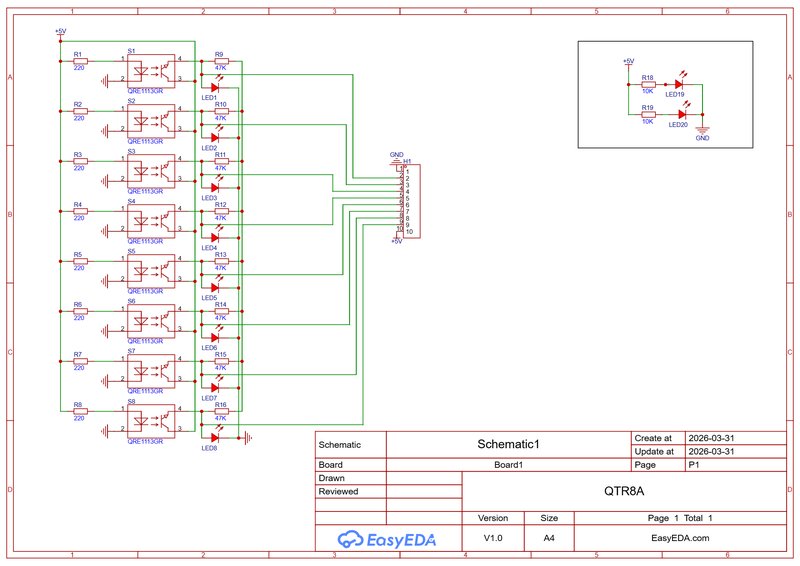The image size is (800, 566).
Task: Select the S1 reflective sensor symbol
Action: [151, 71]
